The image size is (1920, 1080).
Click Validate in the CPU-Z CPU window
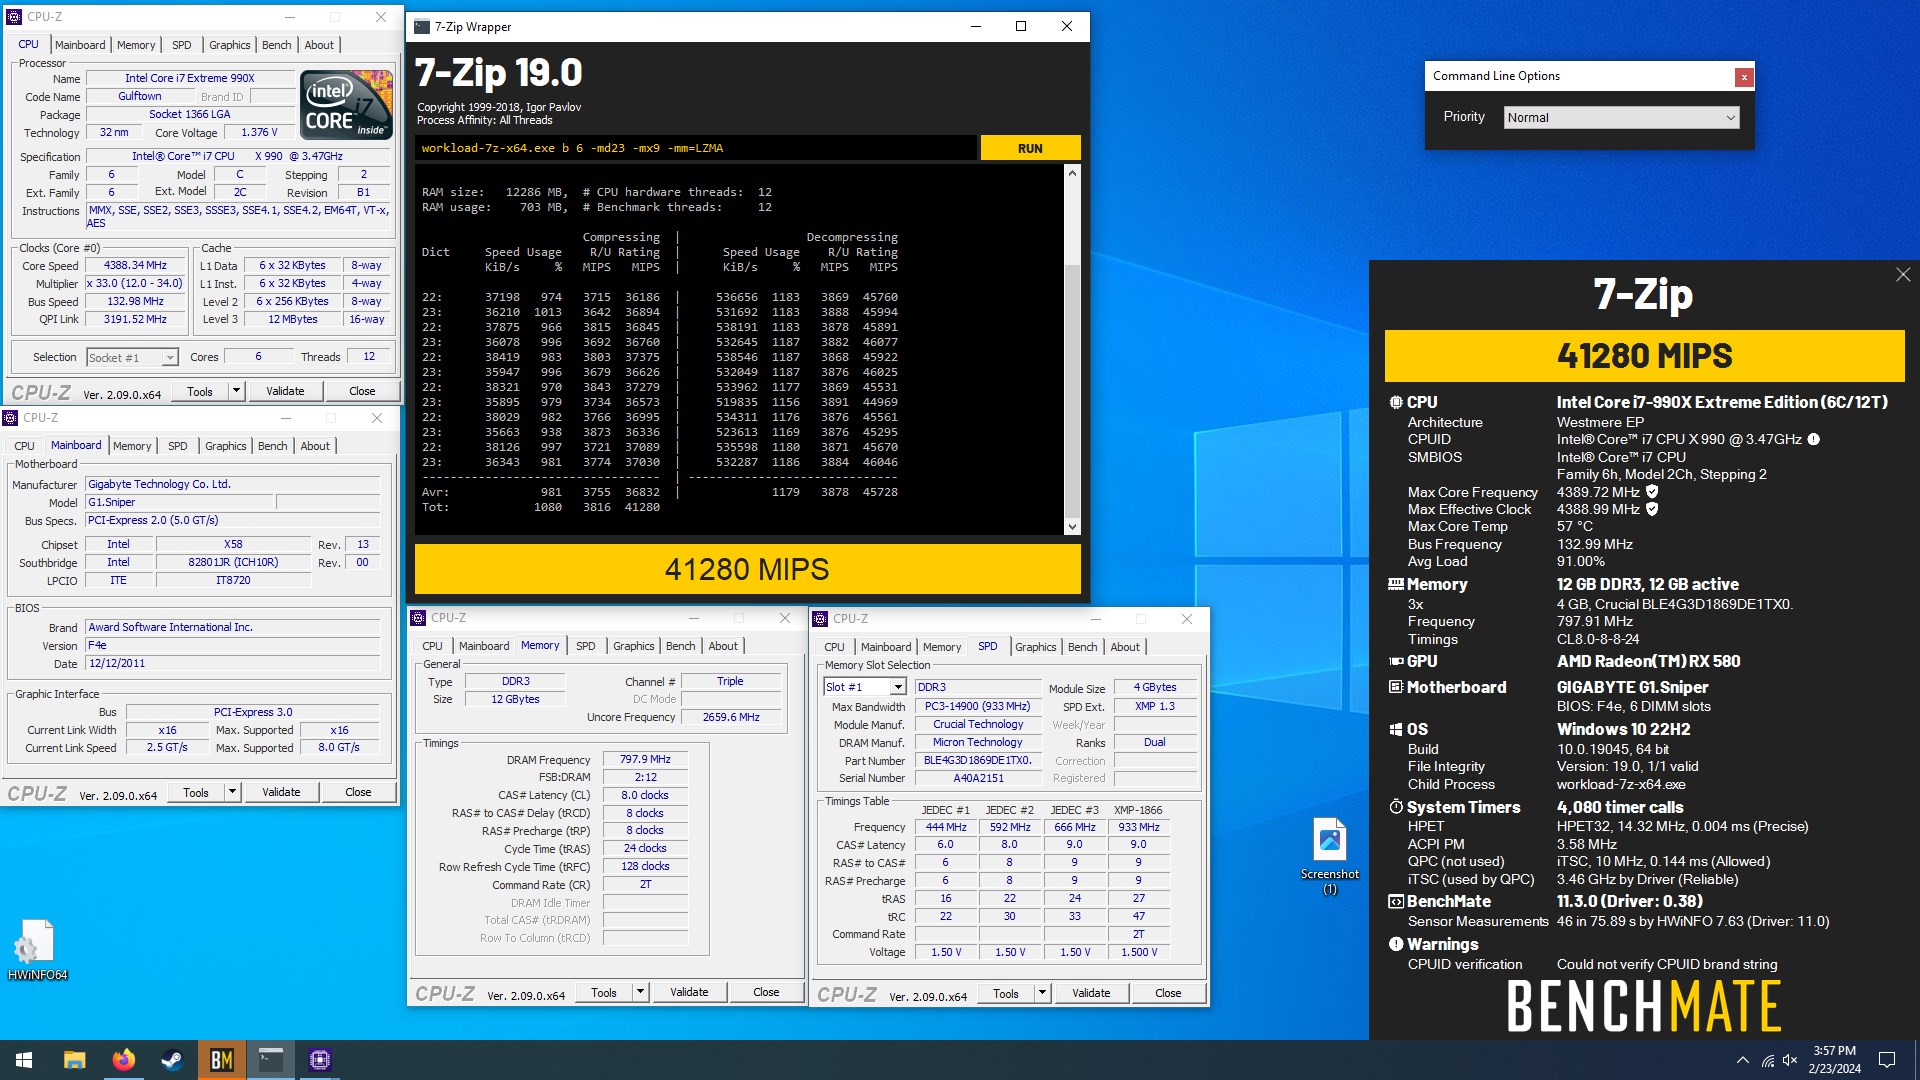pyautogui.click(x=285, y=391)
